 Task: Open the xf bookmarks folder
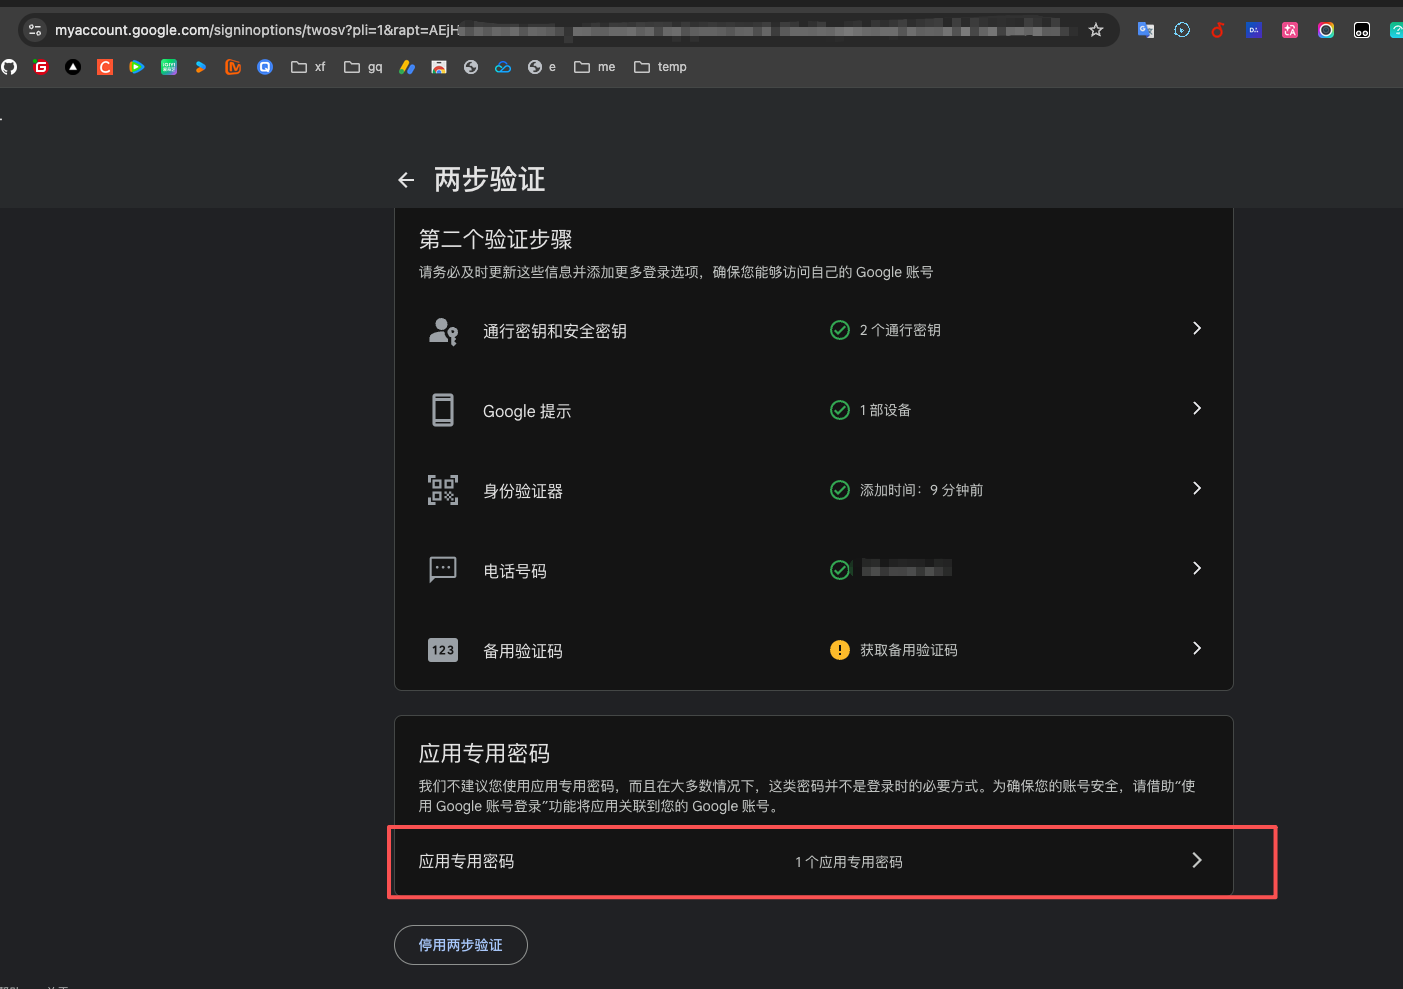pyautogui.click(x=308, y=67)
